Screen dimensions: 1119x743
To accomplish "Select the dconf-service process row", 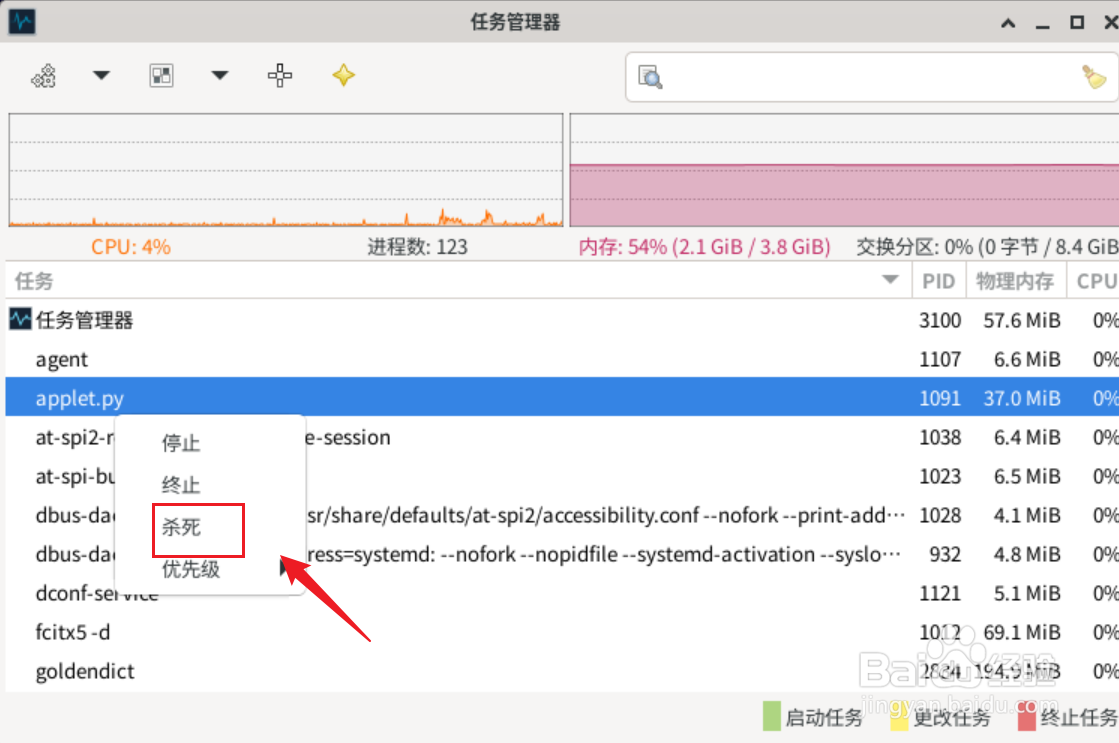I will pos(562,593).
